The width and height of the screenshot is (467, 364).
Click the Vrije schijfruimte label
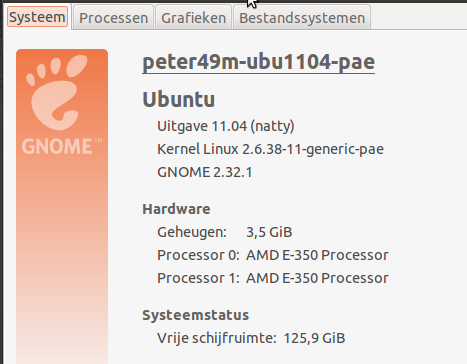[217, 338]
